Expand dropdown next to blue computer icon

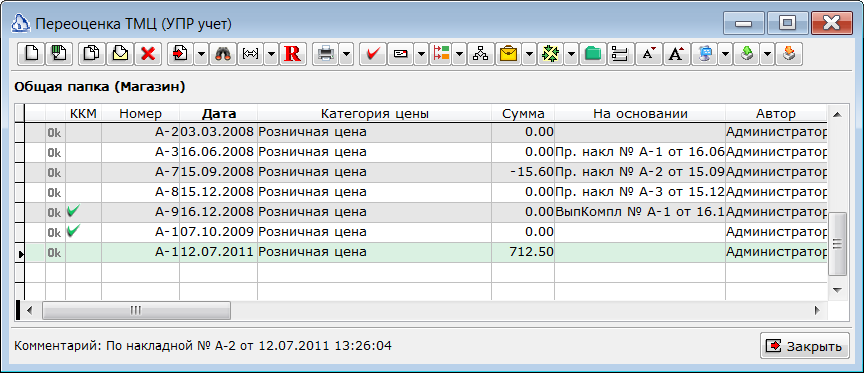pyautogui.click(x=725, y=54)
